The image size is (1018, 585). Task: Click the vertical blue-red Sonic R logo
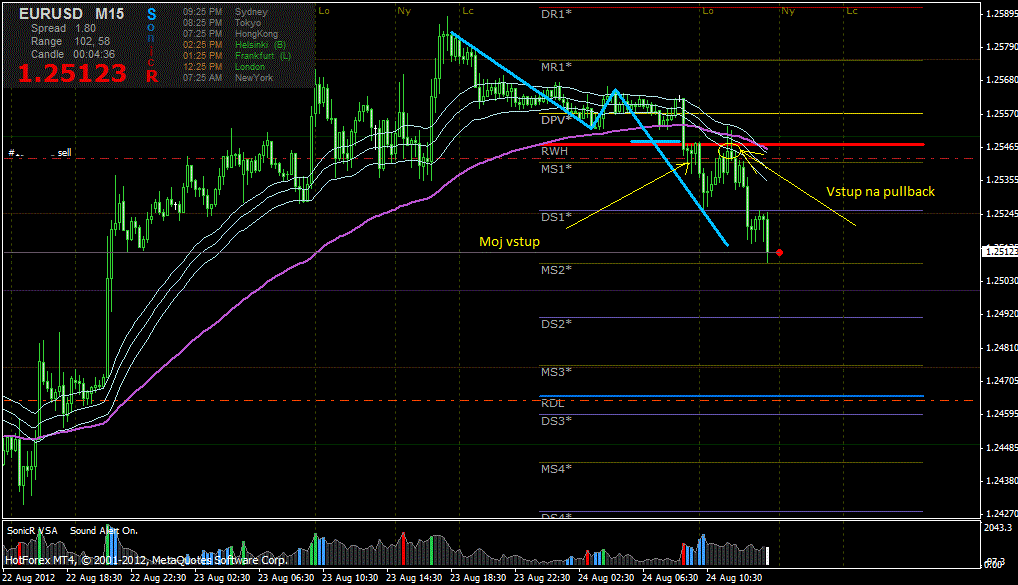[x=152, y=45]
